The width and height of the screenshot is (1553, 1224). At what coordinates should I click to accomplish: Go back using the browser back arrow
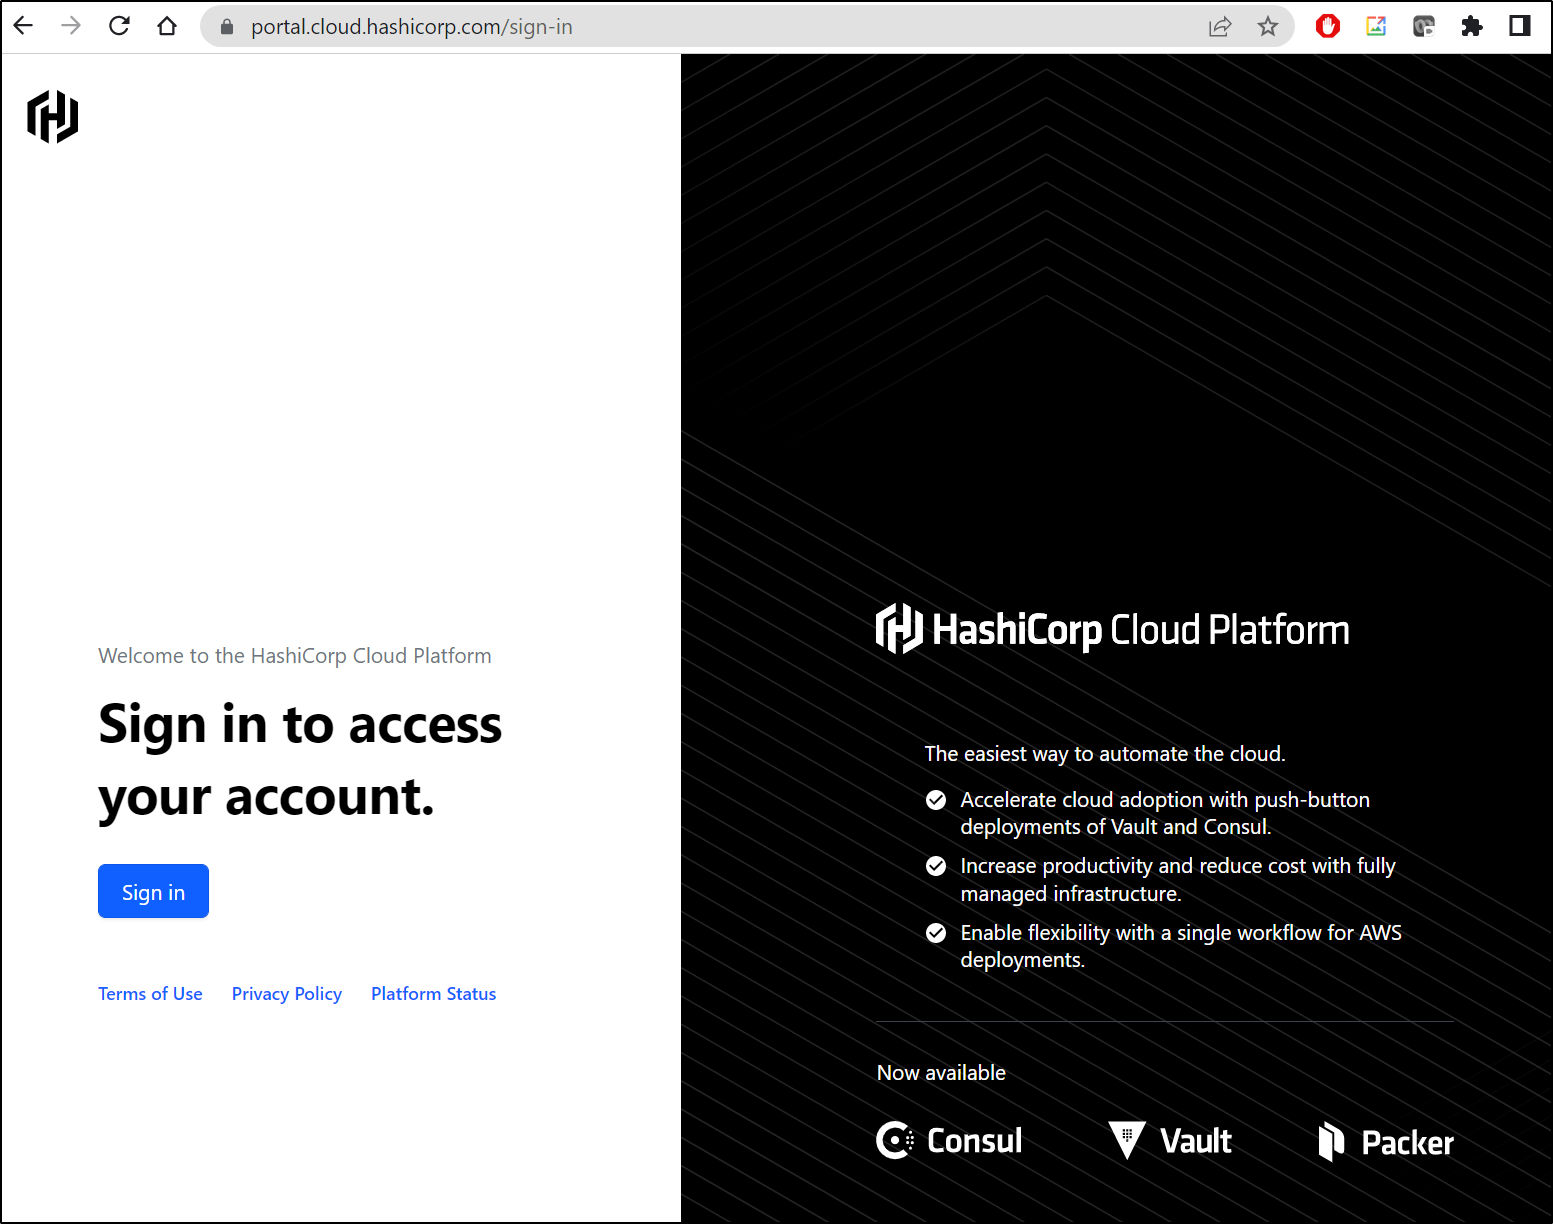(x=23, y=26)
